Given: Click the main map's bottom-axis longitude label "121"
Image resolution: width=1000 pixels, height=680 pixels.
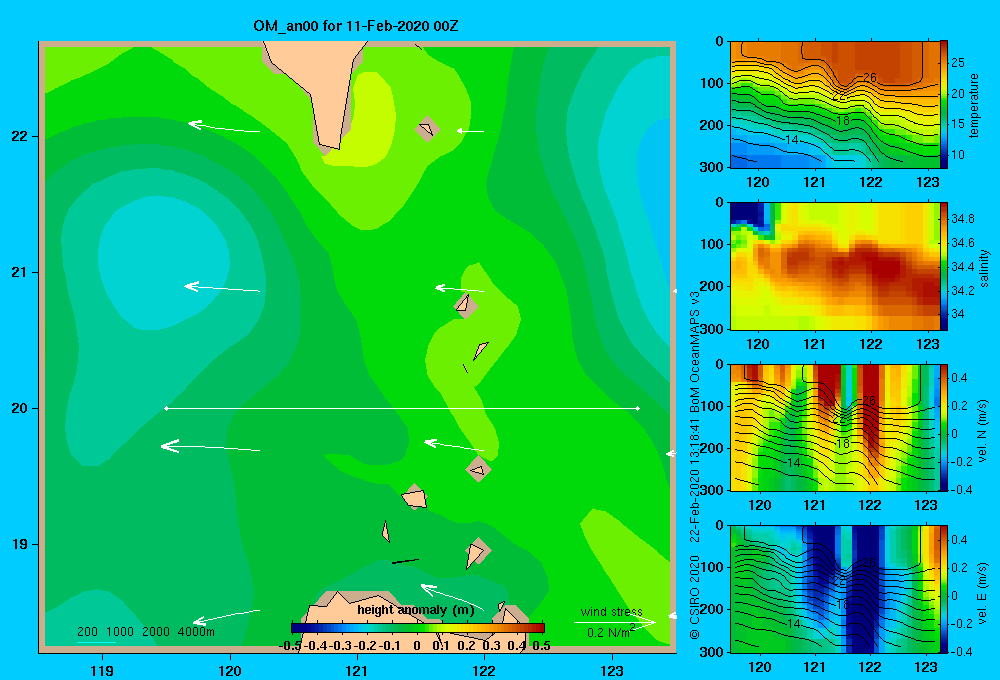Looking at the screenshot, I should coord(357,670).
